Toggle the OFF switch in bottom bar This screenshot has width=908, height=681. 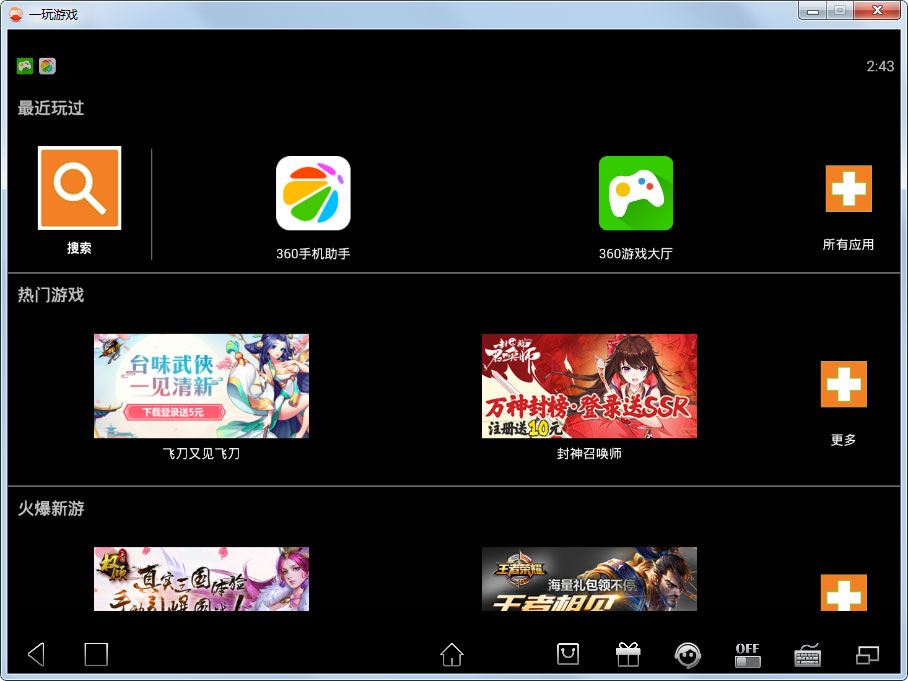coord(747,655)
